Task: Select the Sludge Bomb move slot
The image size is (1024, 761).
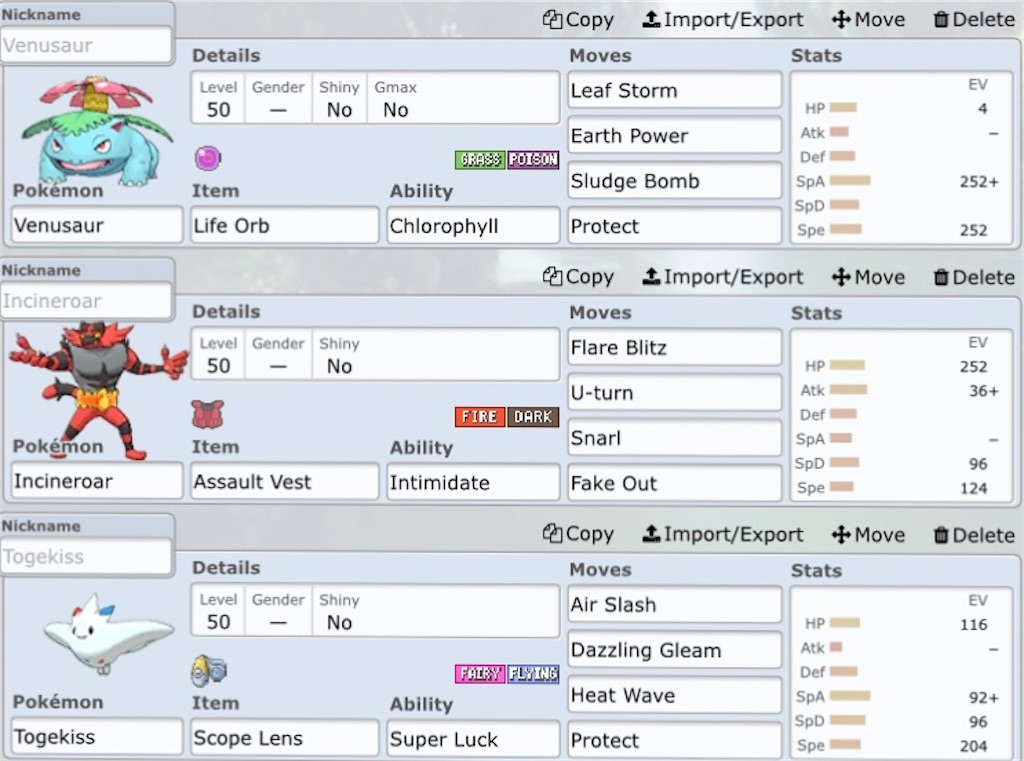Action: tap(675, 180)
